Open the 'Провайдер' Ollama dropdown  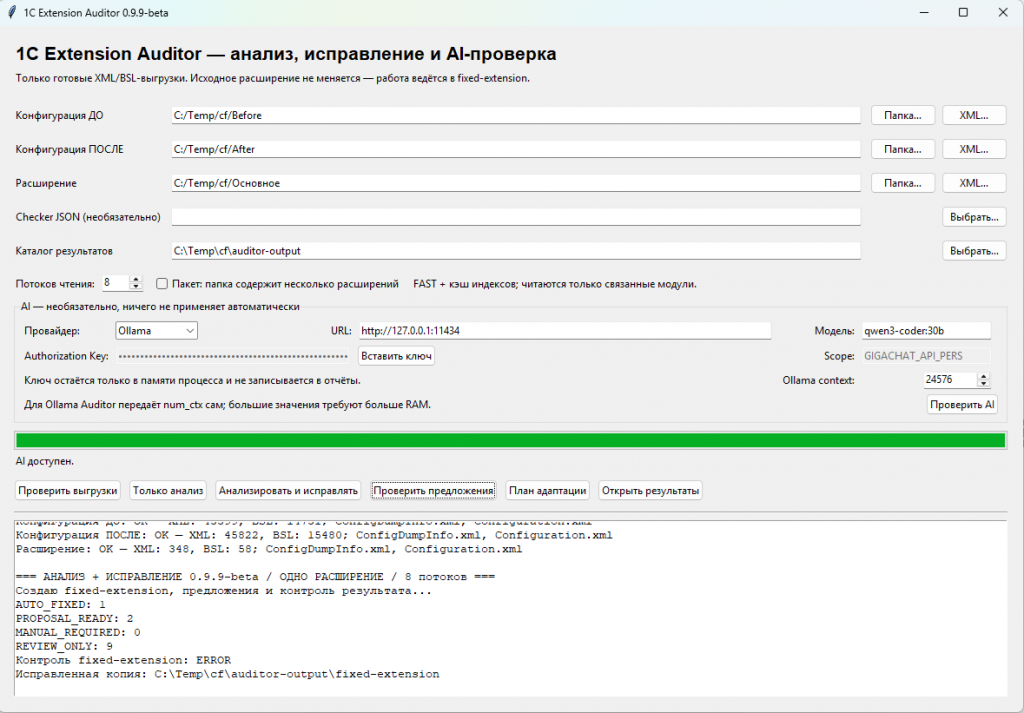tap(156, 331)
